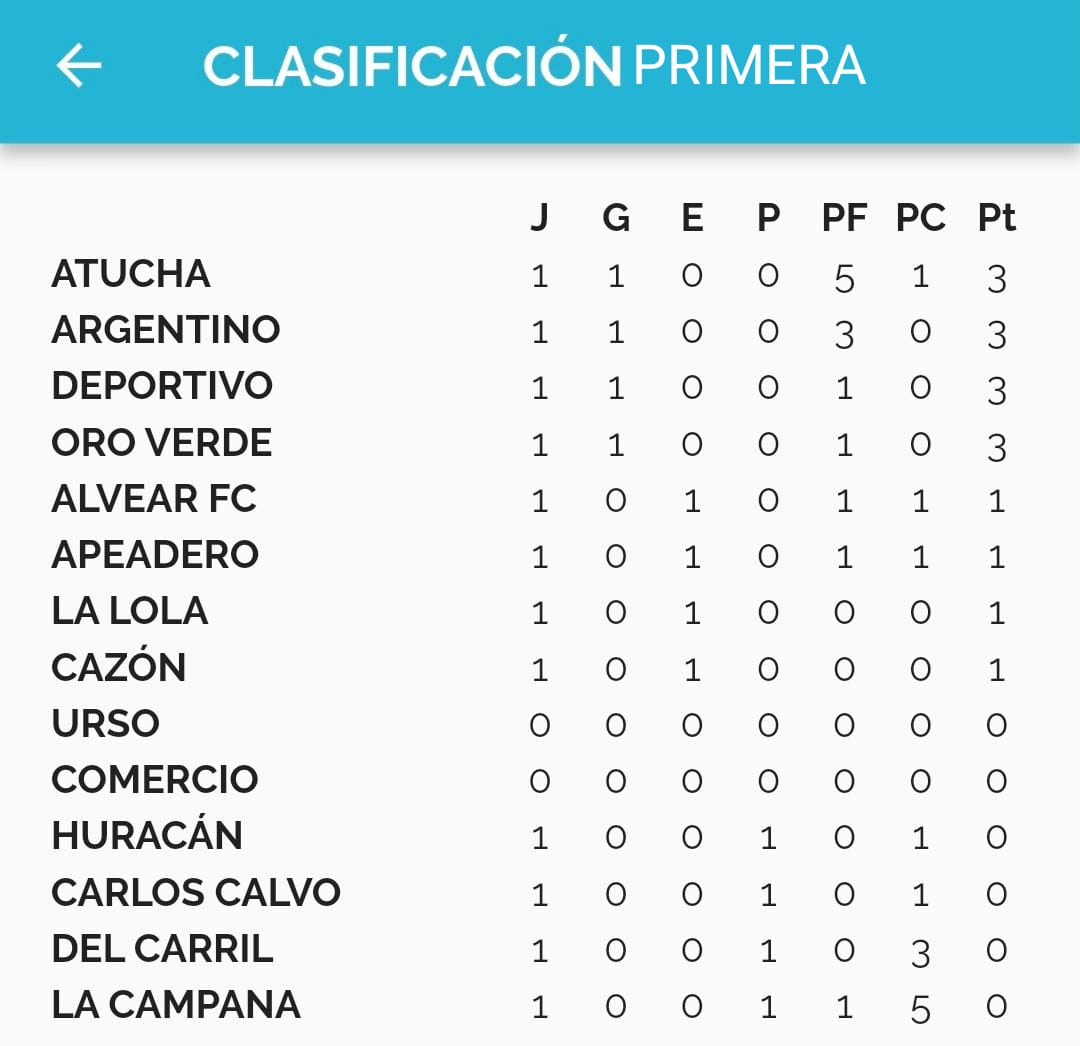Viewport: 1080px width, 1046px height.
Task: Select the DEPORTIVO team name
Action: (162, 386)
